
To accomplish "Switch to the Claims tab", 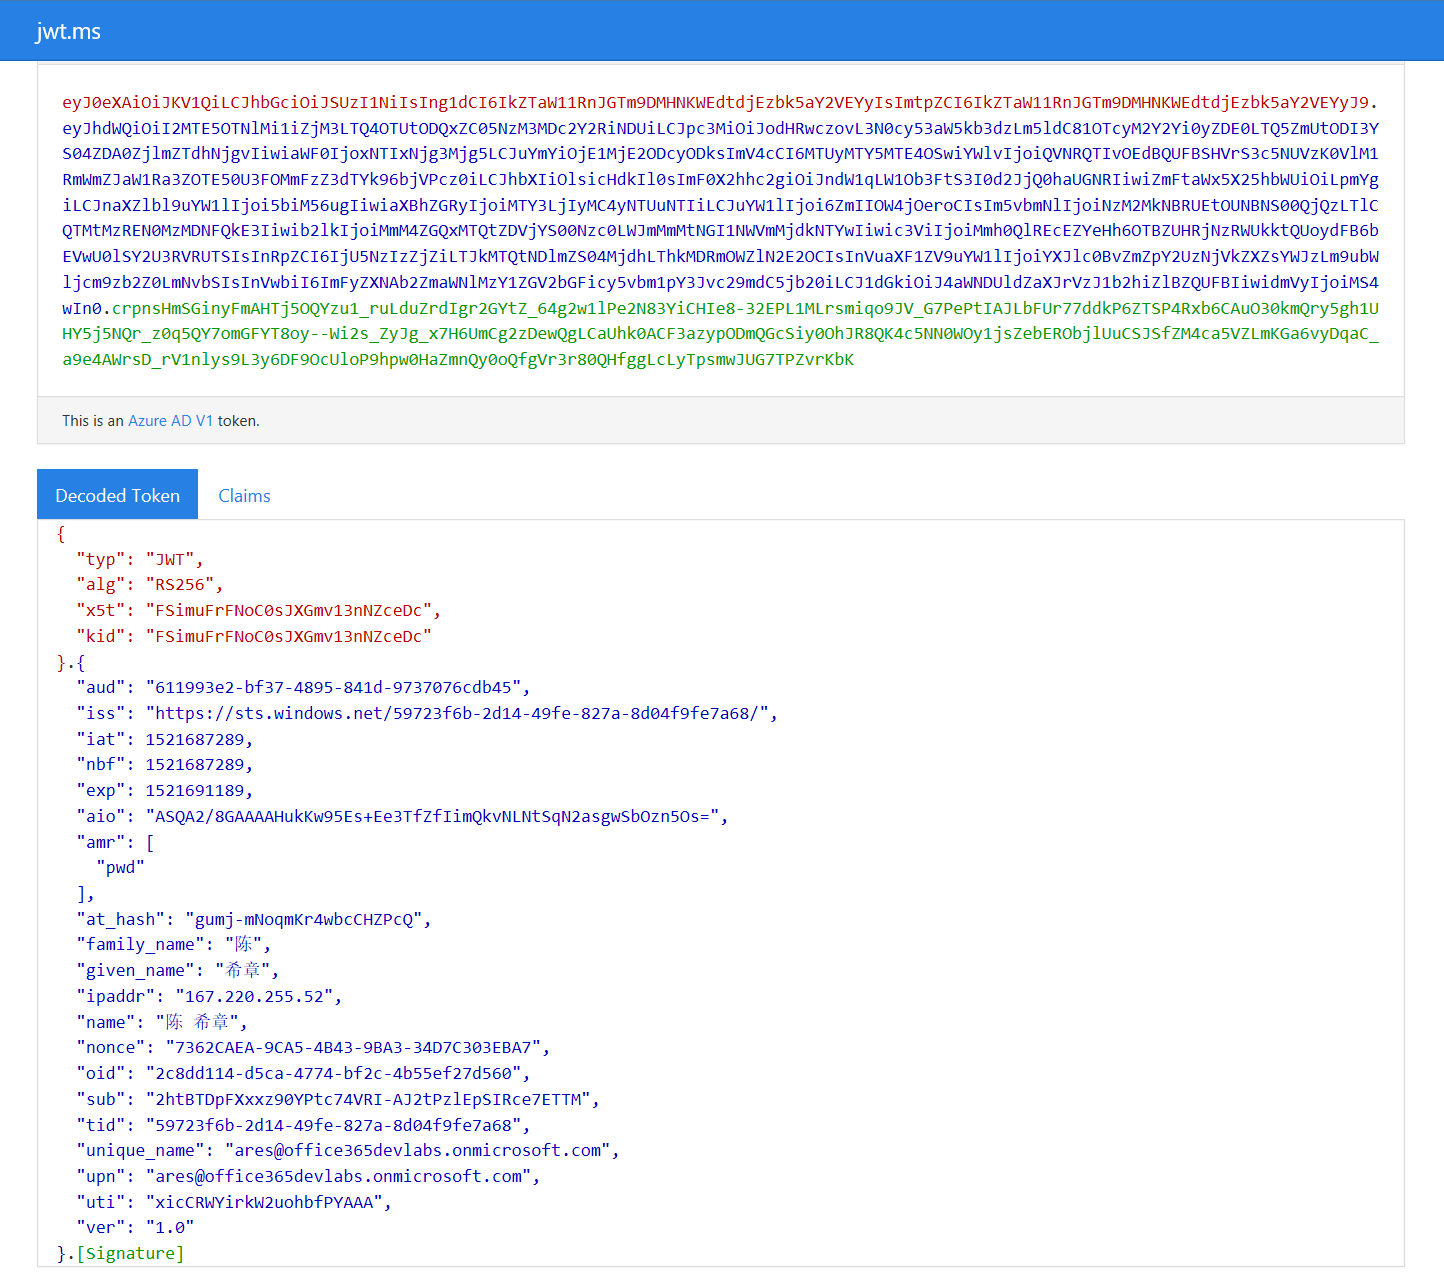I will [244, 496].
